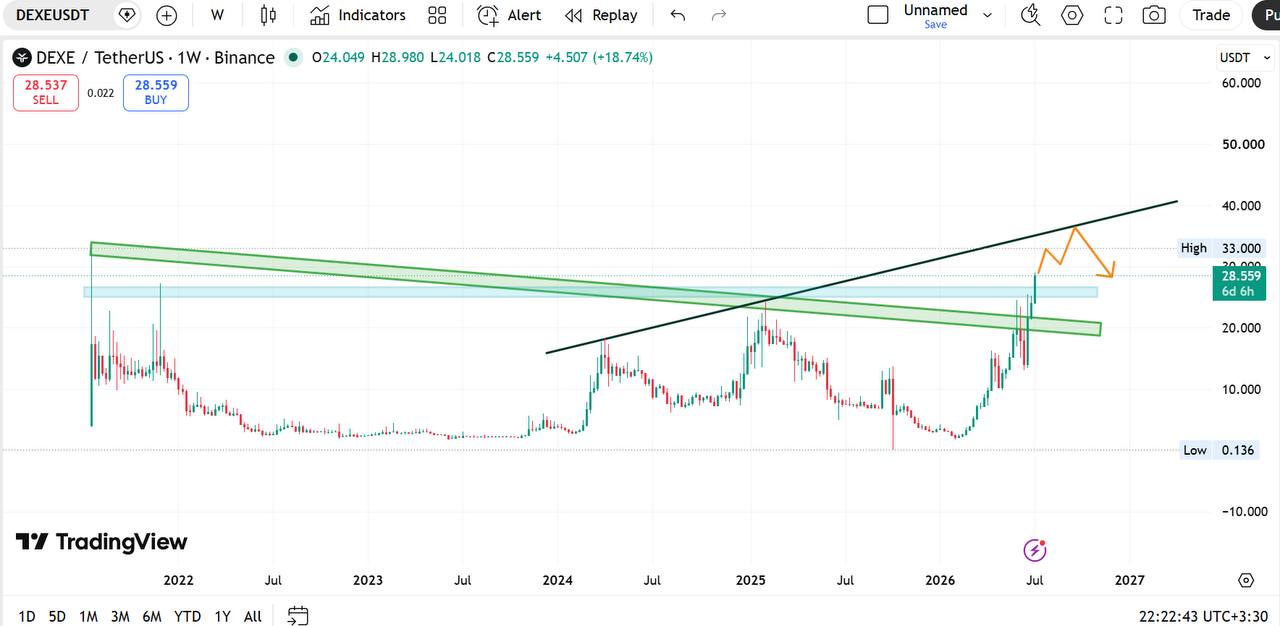This screenshot has height=626, width=1280.
Task: Click the current price label 28.559
Action: pos(1242,275)
